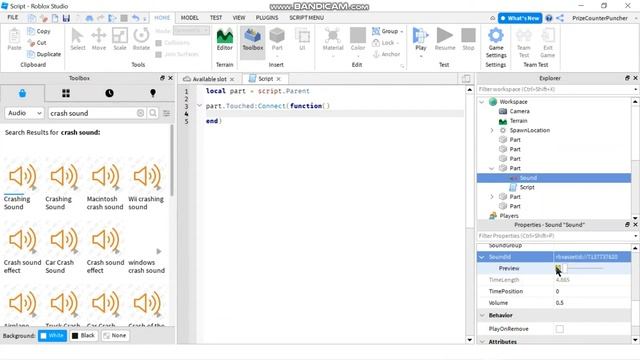Close the Script editor tab

point(279,79)
